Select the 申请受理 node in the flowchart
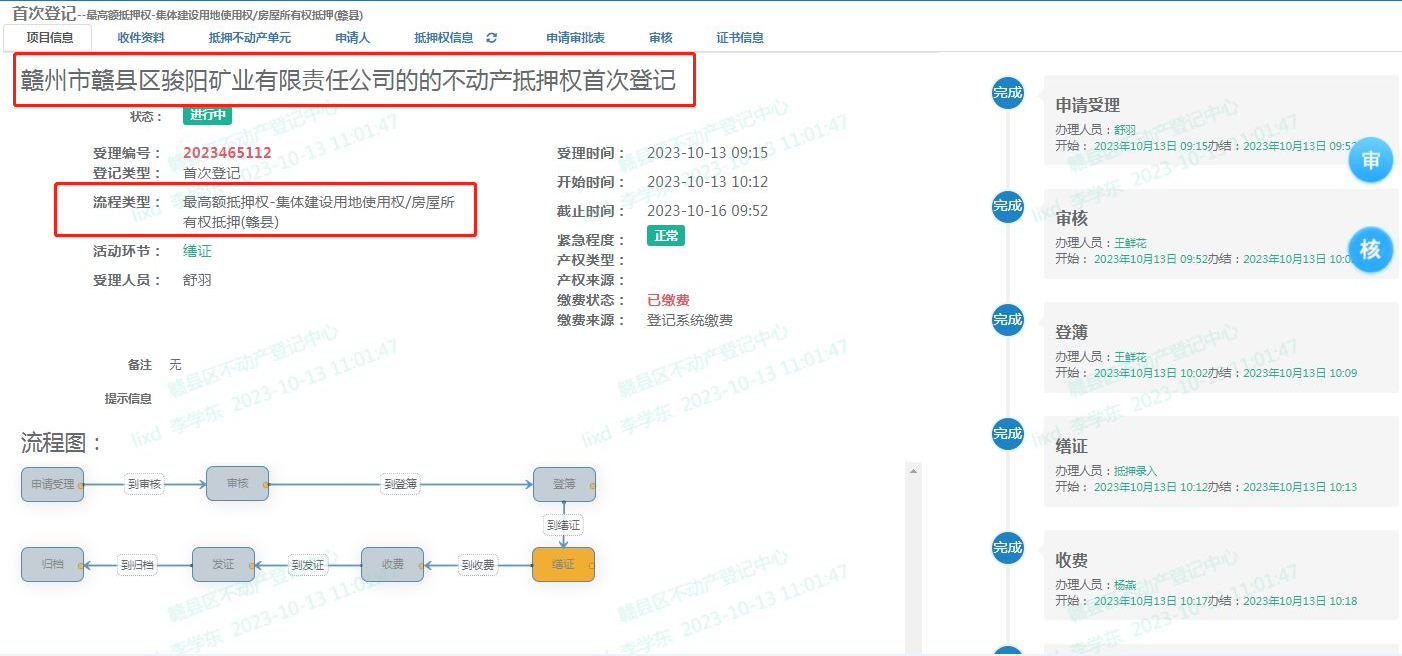This screenshot has width=1402, height=656. click(52, 484)
